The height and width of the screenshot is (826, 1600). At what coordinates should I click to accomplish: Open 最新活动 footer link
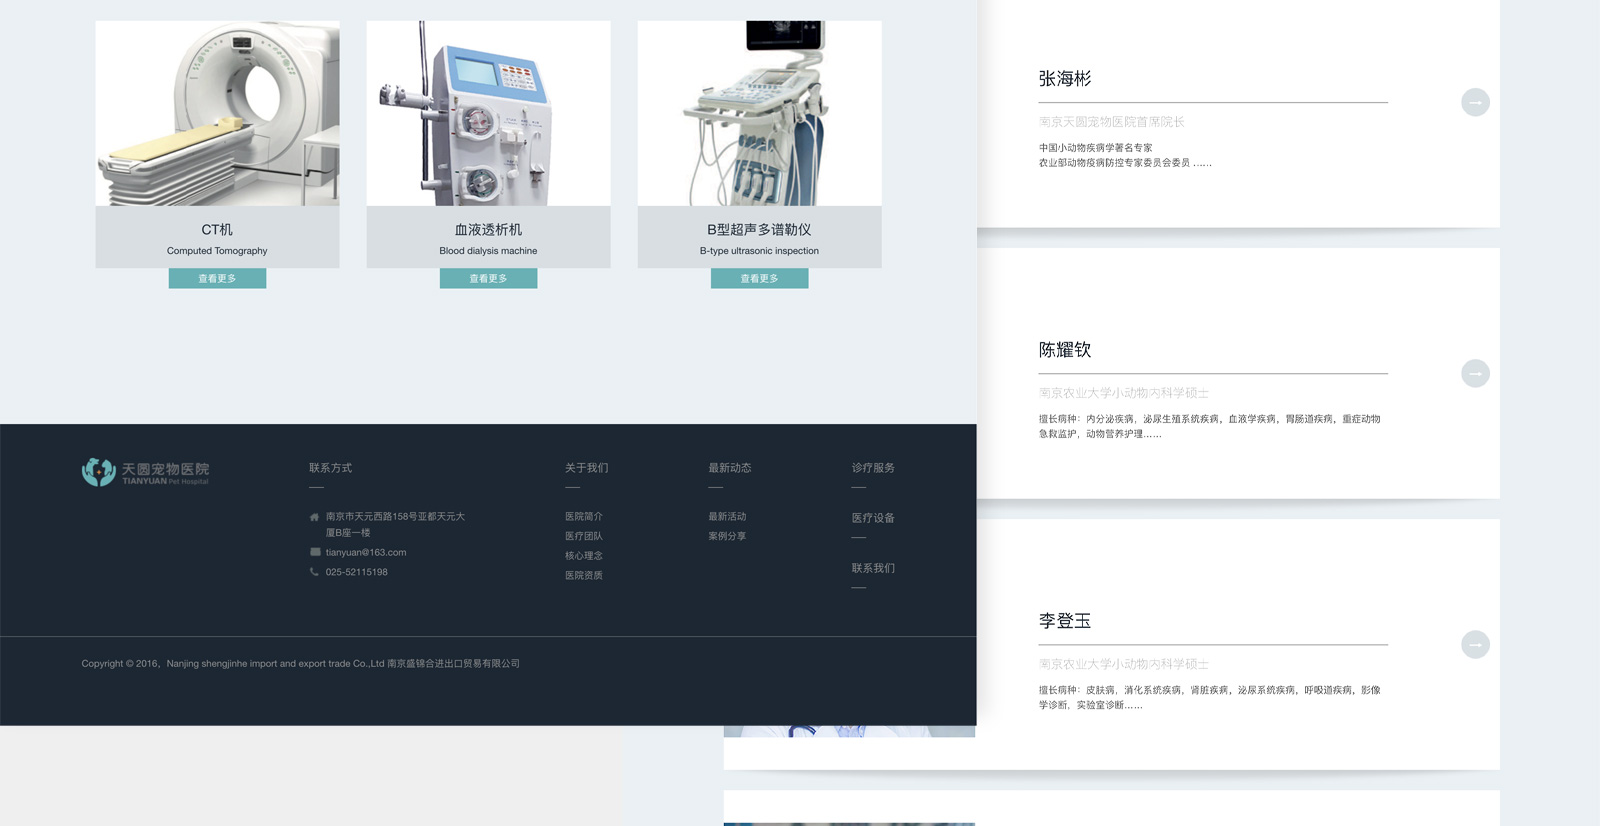(x=727, y=517)
